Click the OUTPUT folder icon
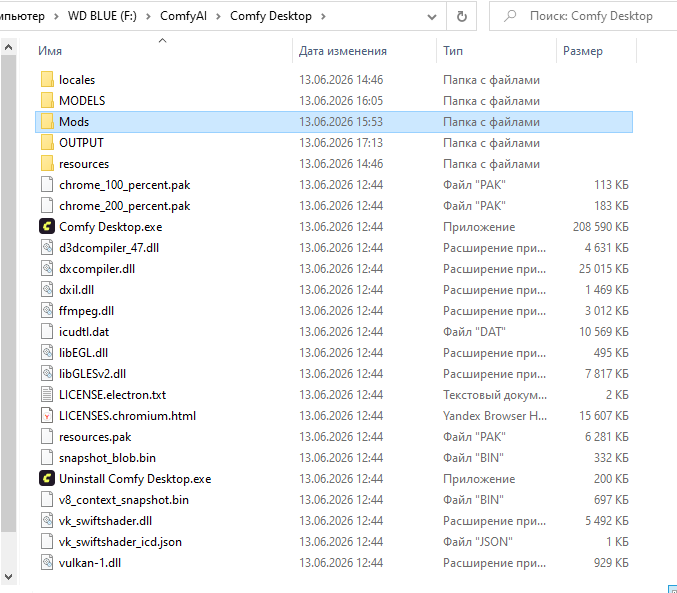 click(47, 143)
